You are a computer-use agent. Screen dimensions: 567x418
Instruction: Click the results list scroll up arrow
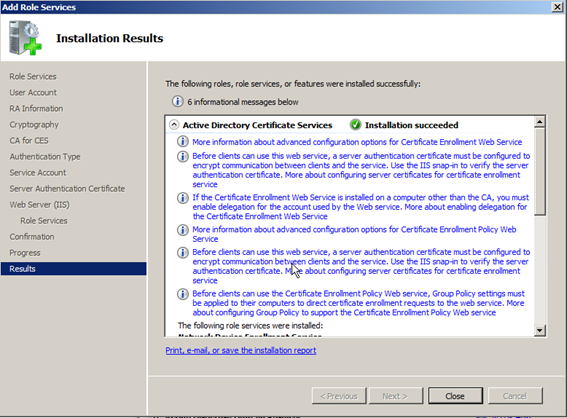point(540,122)
